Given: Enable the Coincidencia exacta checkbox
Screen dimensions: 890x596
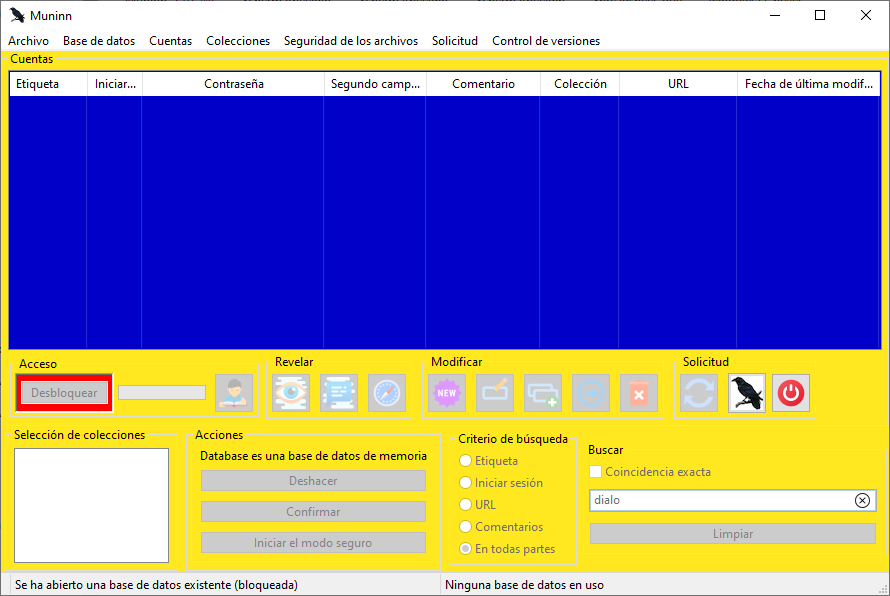Looking at the screenshot, I should (597, 472).
